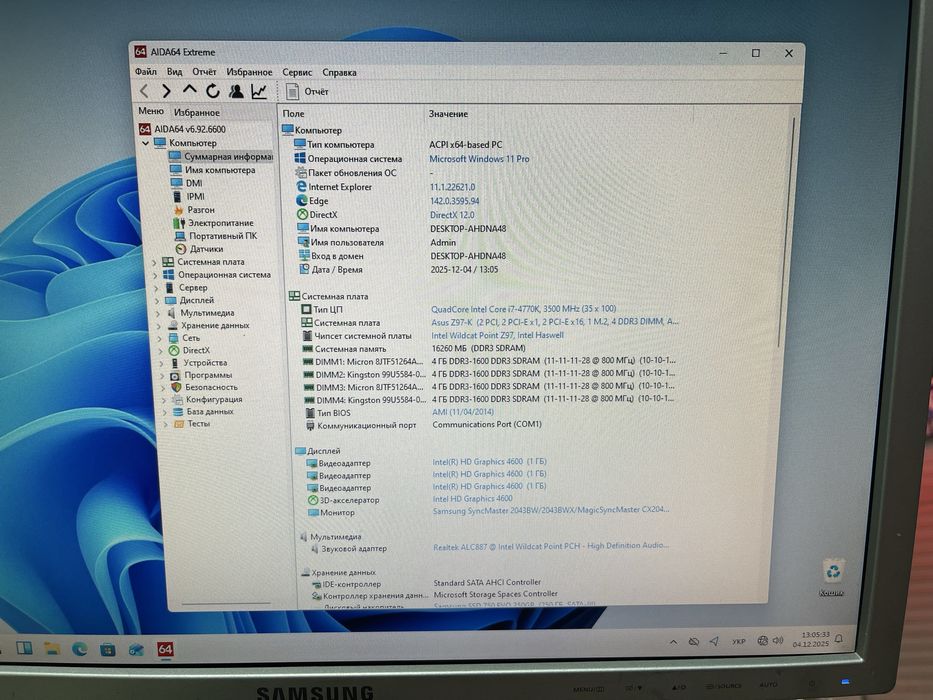The height and width of the screenshot is (700, 933).
Task: Open the user manager toolbar icon
Action: tap(236, 91)
